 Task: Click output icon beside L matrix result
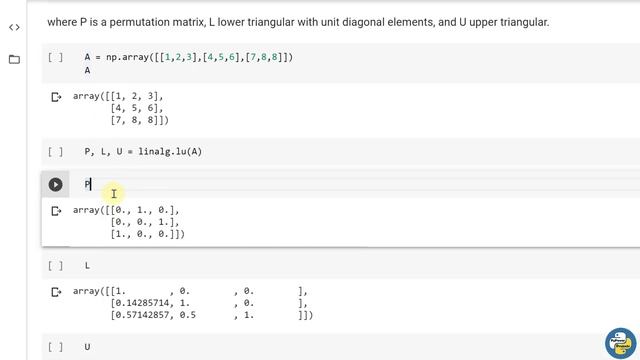click(56, 292)
